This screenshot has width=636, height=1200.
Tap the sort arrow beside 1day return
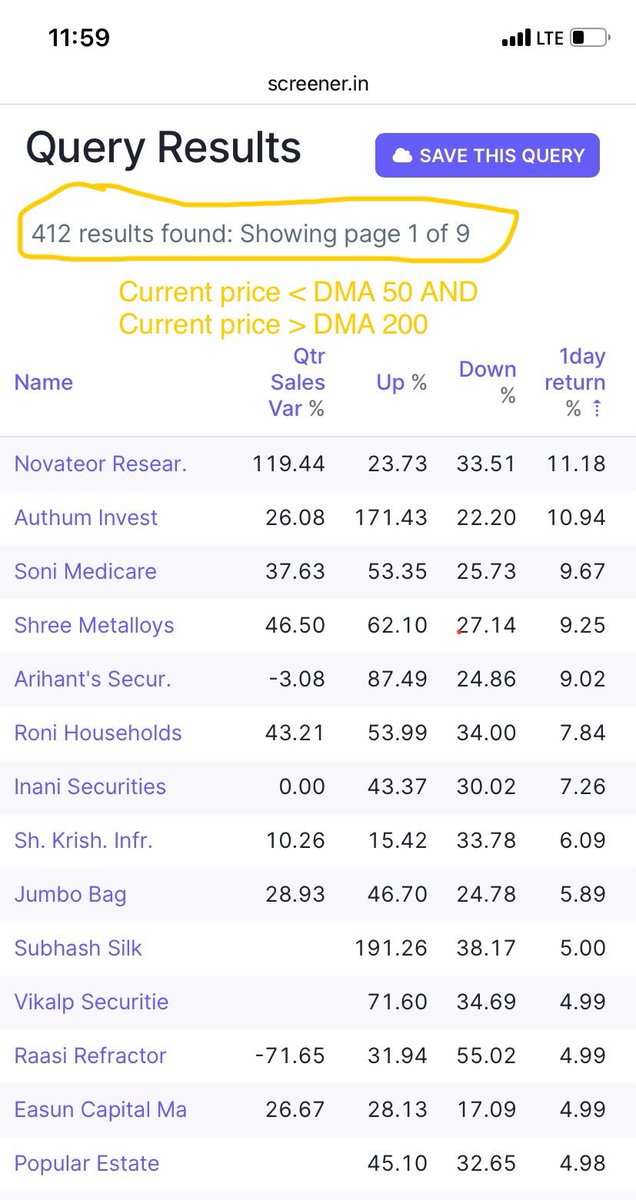pos(598,409)
